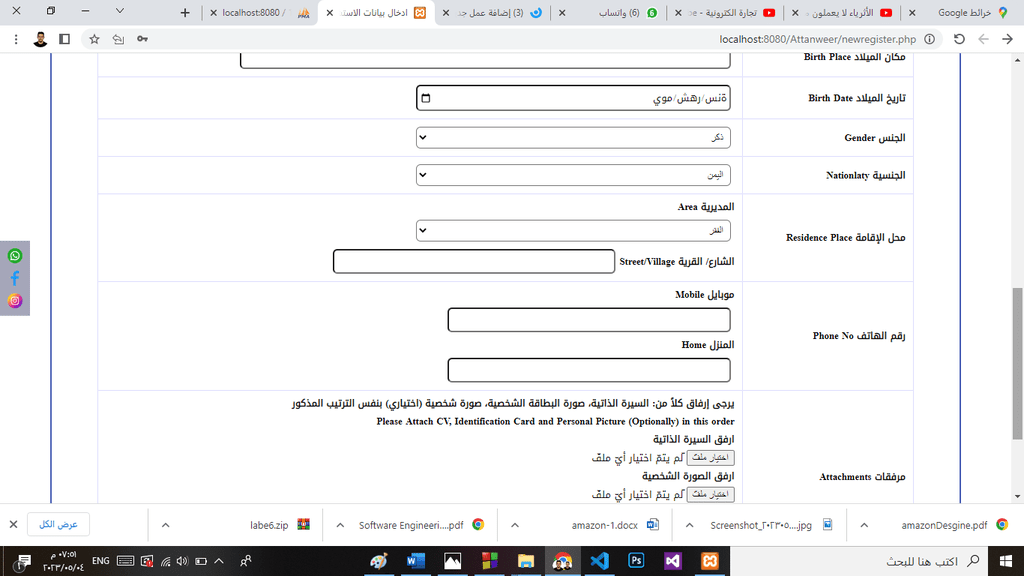Click the Mobile phone input field
The width and height of the screenshot is (1024, 576).
point(588,320)
